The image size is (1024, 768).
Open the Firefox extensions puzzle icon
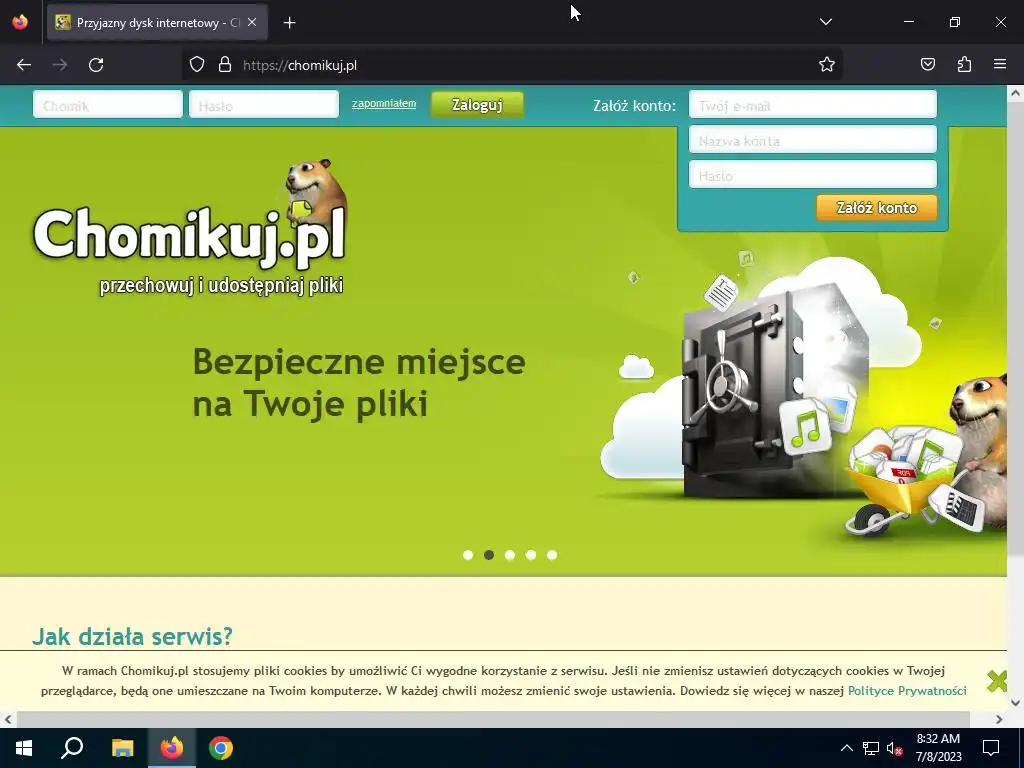click(x=964, y=65)
